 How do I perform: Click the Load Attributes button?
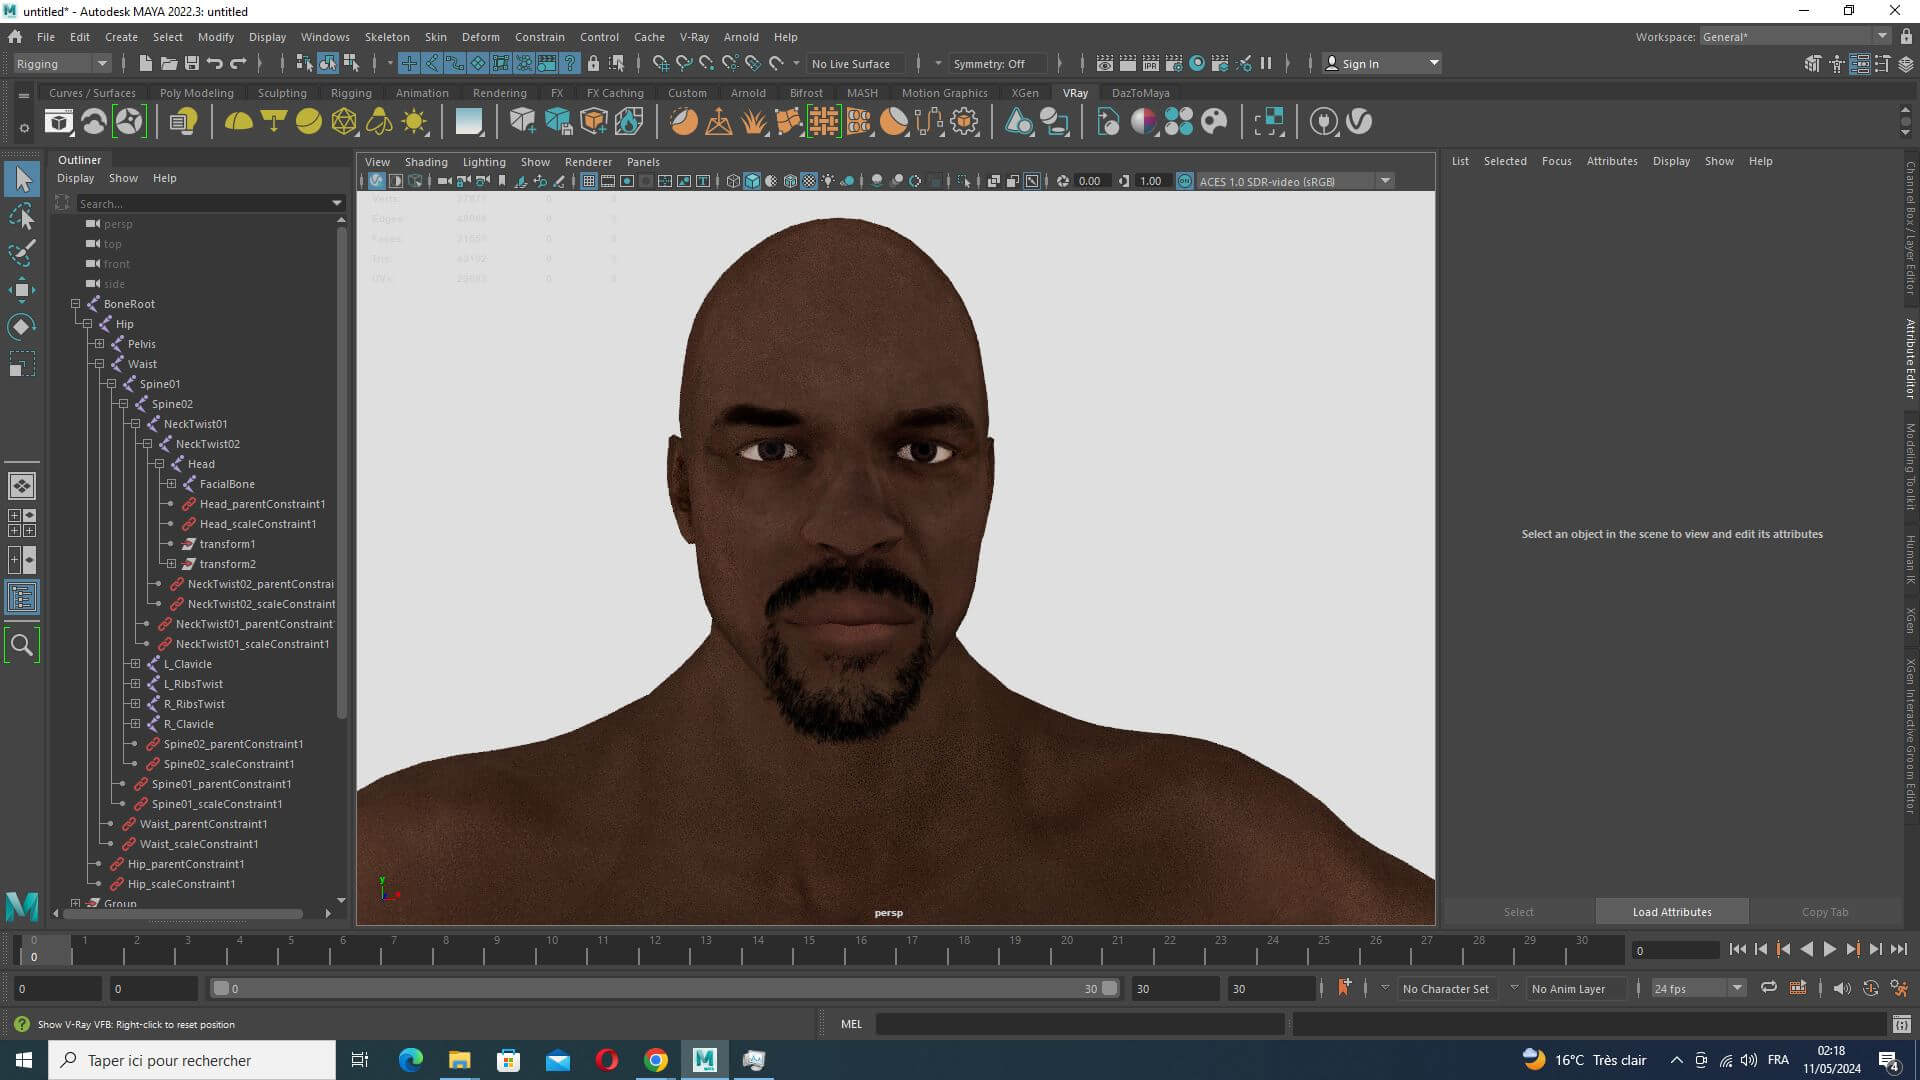click(x=1672, y=912)
